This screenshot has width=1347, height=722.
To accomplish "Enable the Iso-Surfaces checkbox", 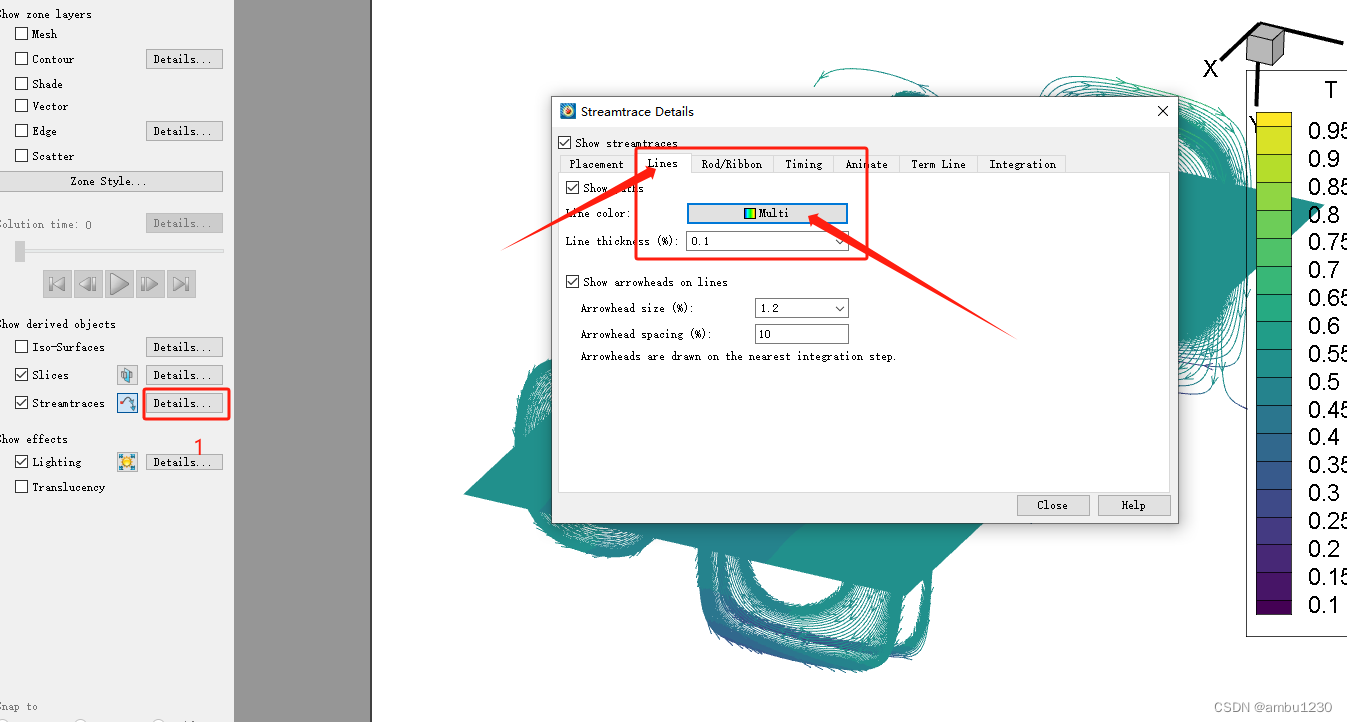I will 22,346.
